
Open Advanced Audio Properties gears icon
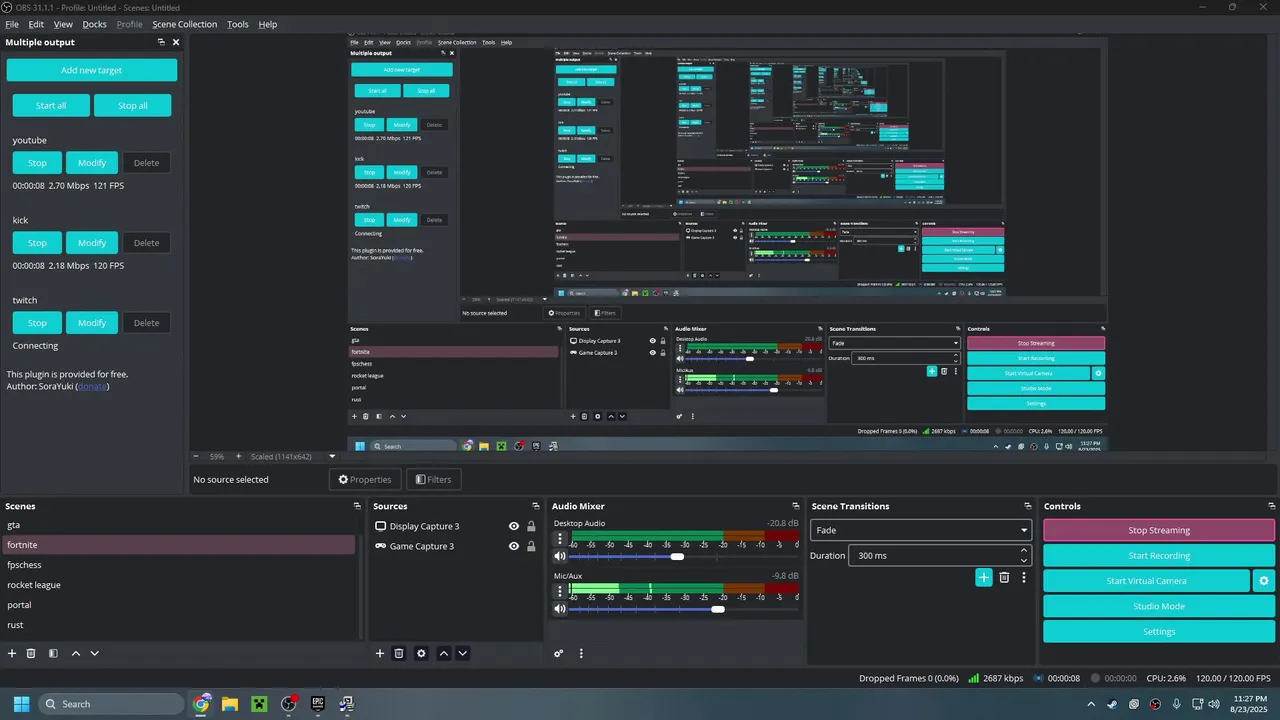coord(559,653)
